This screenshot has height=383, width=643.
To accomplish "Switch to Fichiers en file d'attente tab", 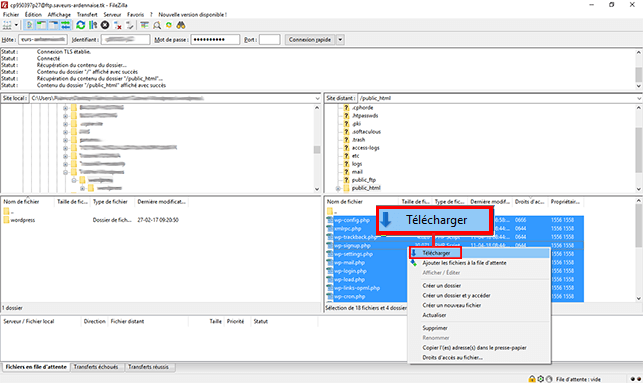I will (36, 367).
